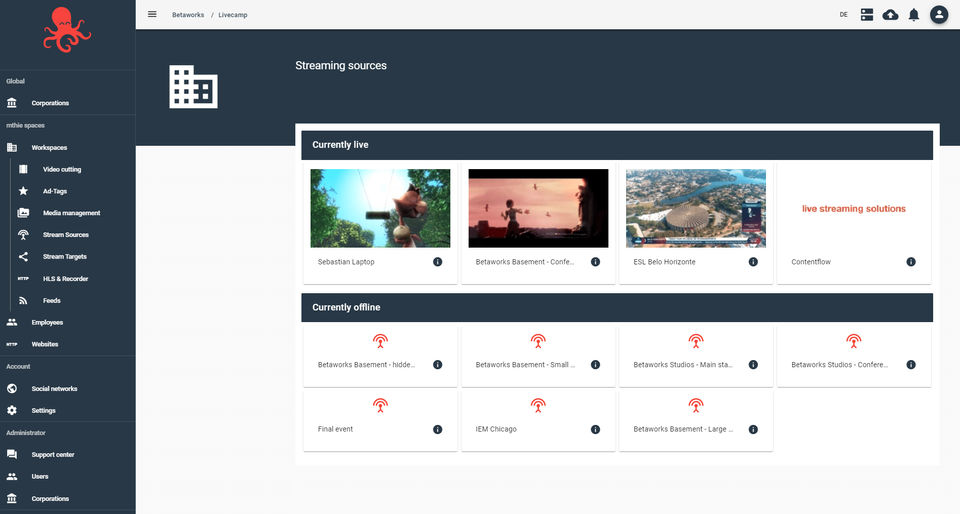Select Betaworks Studios - Confere... offline source
The image size is (960, 514).
(x=853, y=356)
